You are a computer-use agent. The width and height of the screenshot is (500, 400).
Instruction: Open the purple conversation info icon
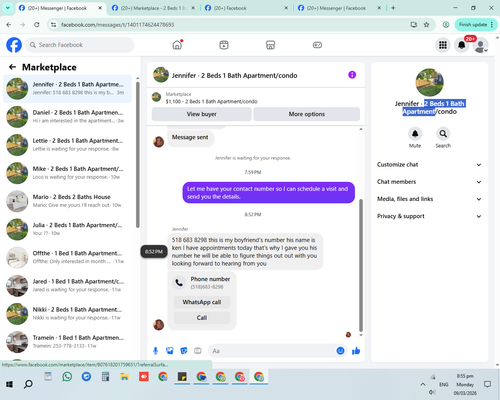point(352,75)
